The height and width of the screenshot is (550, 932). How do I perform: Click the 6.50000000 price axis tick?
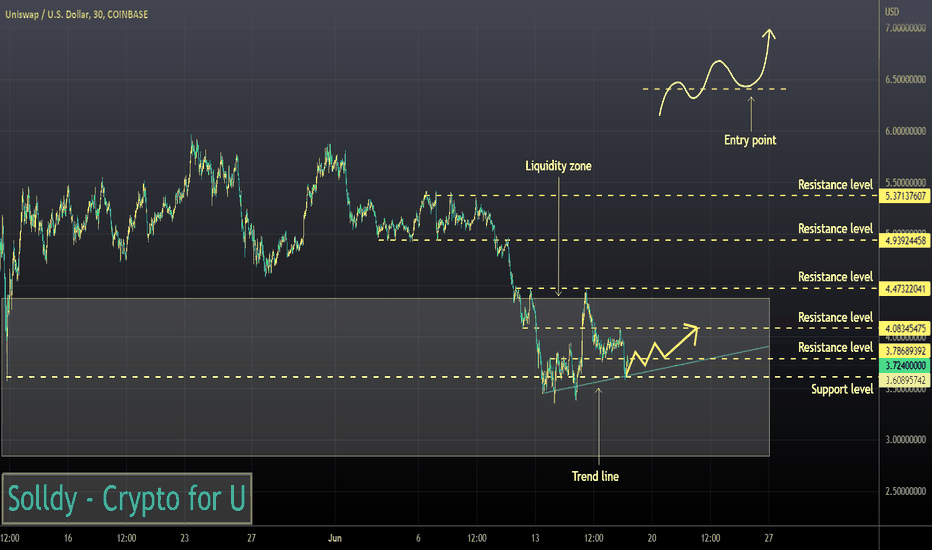905,79
